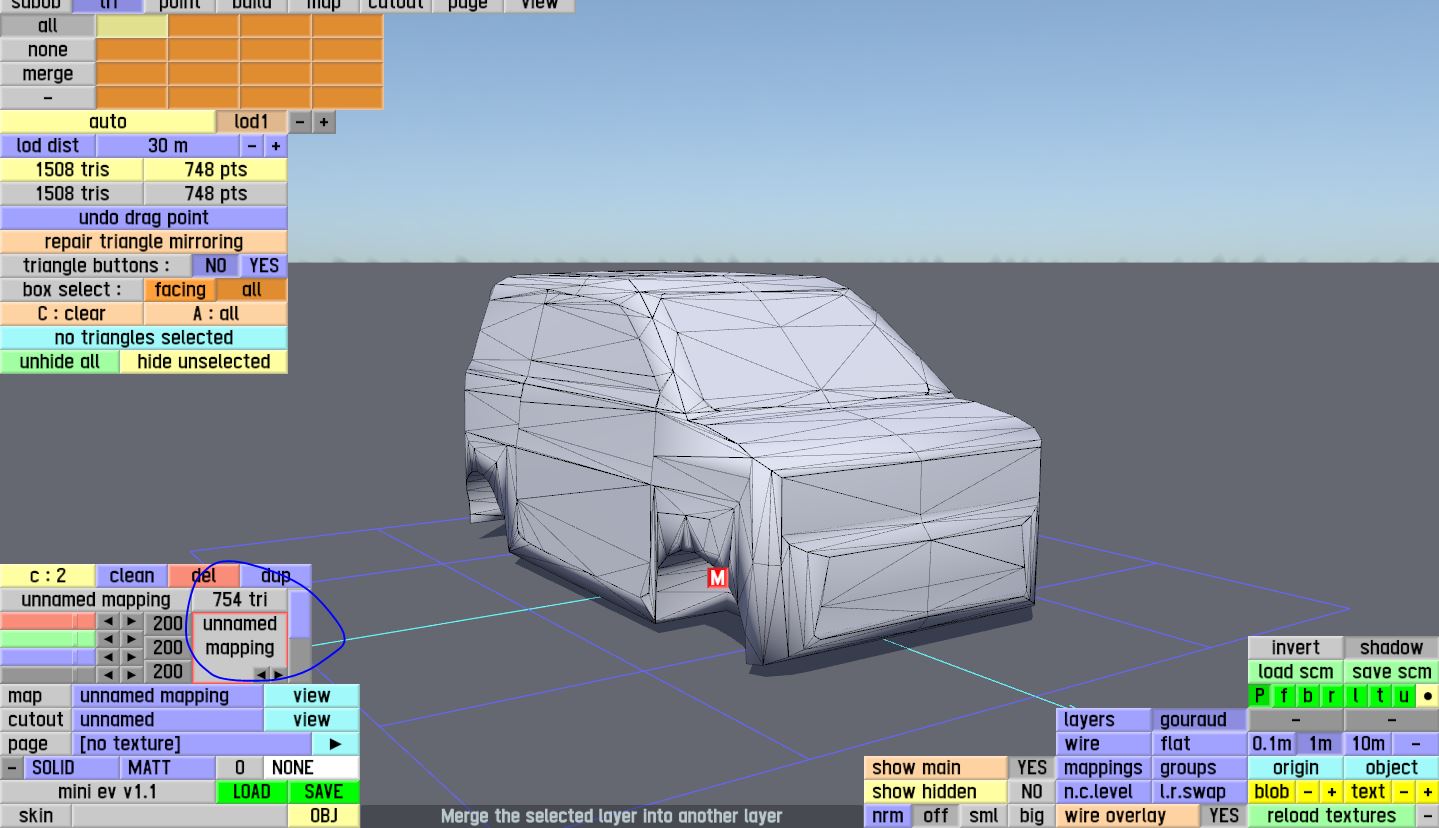This screenshot has height=828, width=1439.
Task: Toggle the show hidden NO button
Action: point(1032,792)
